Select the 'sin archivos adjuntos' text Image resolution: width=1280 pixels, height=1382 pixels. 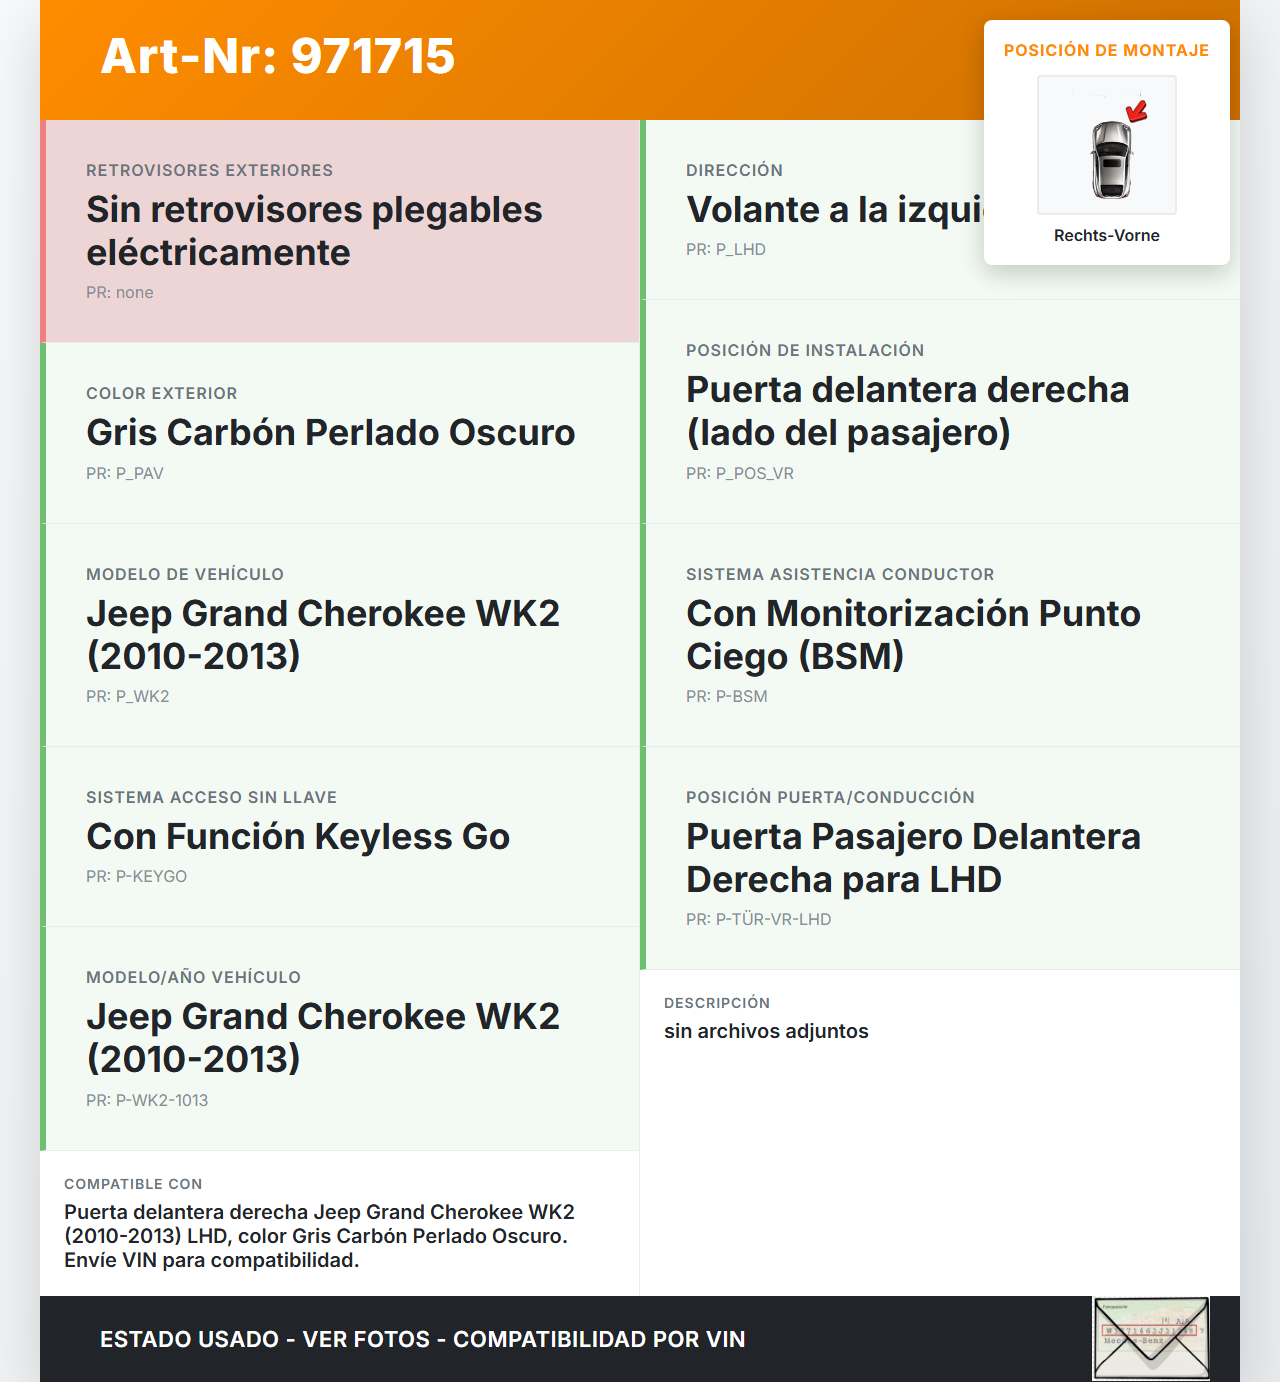pos(766,1031)
